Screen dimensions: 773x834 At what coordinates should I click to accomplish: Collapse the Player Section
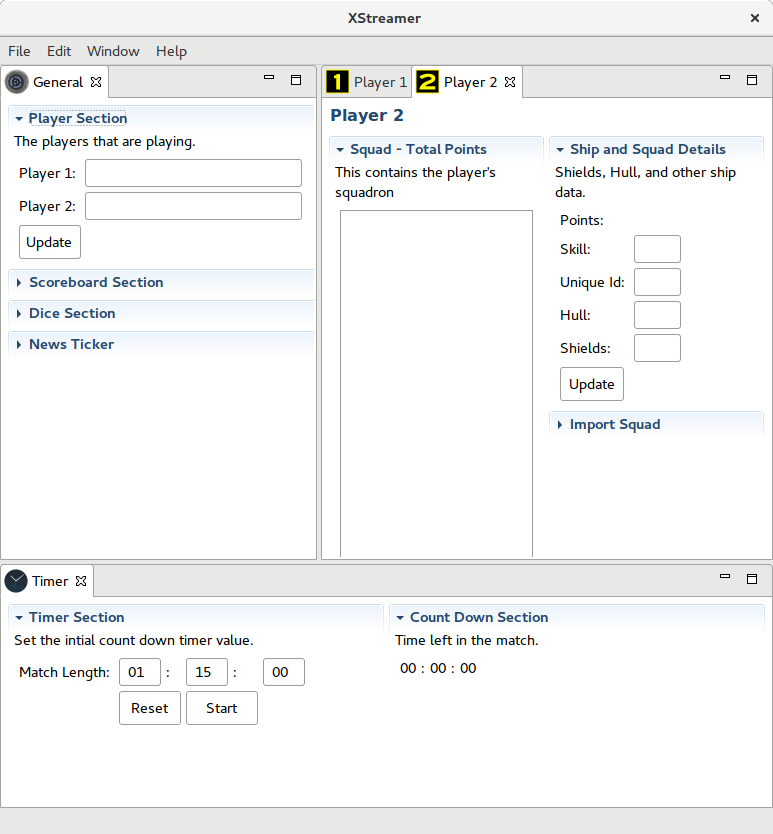point(19,119)
